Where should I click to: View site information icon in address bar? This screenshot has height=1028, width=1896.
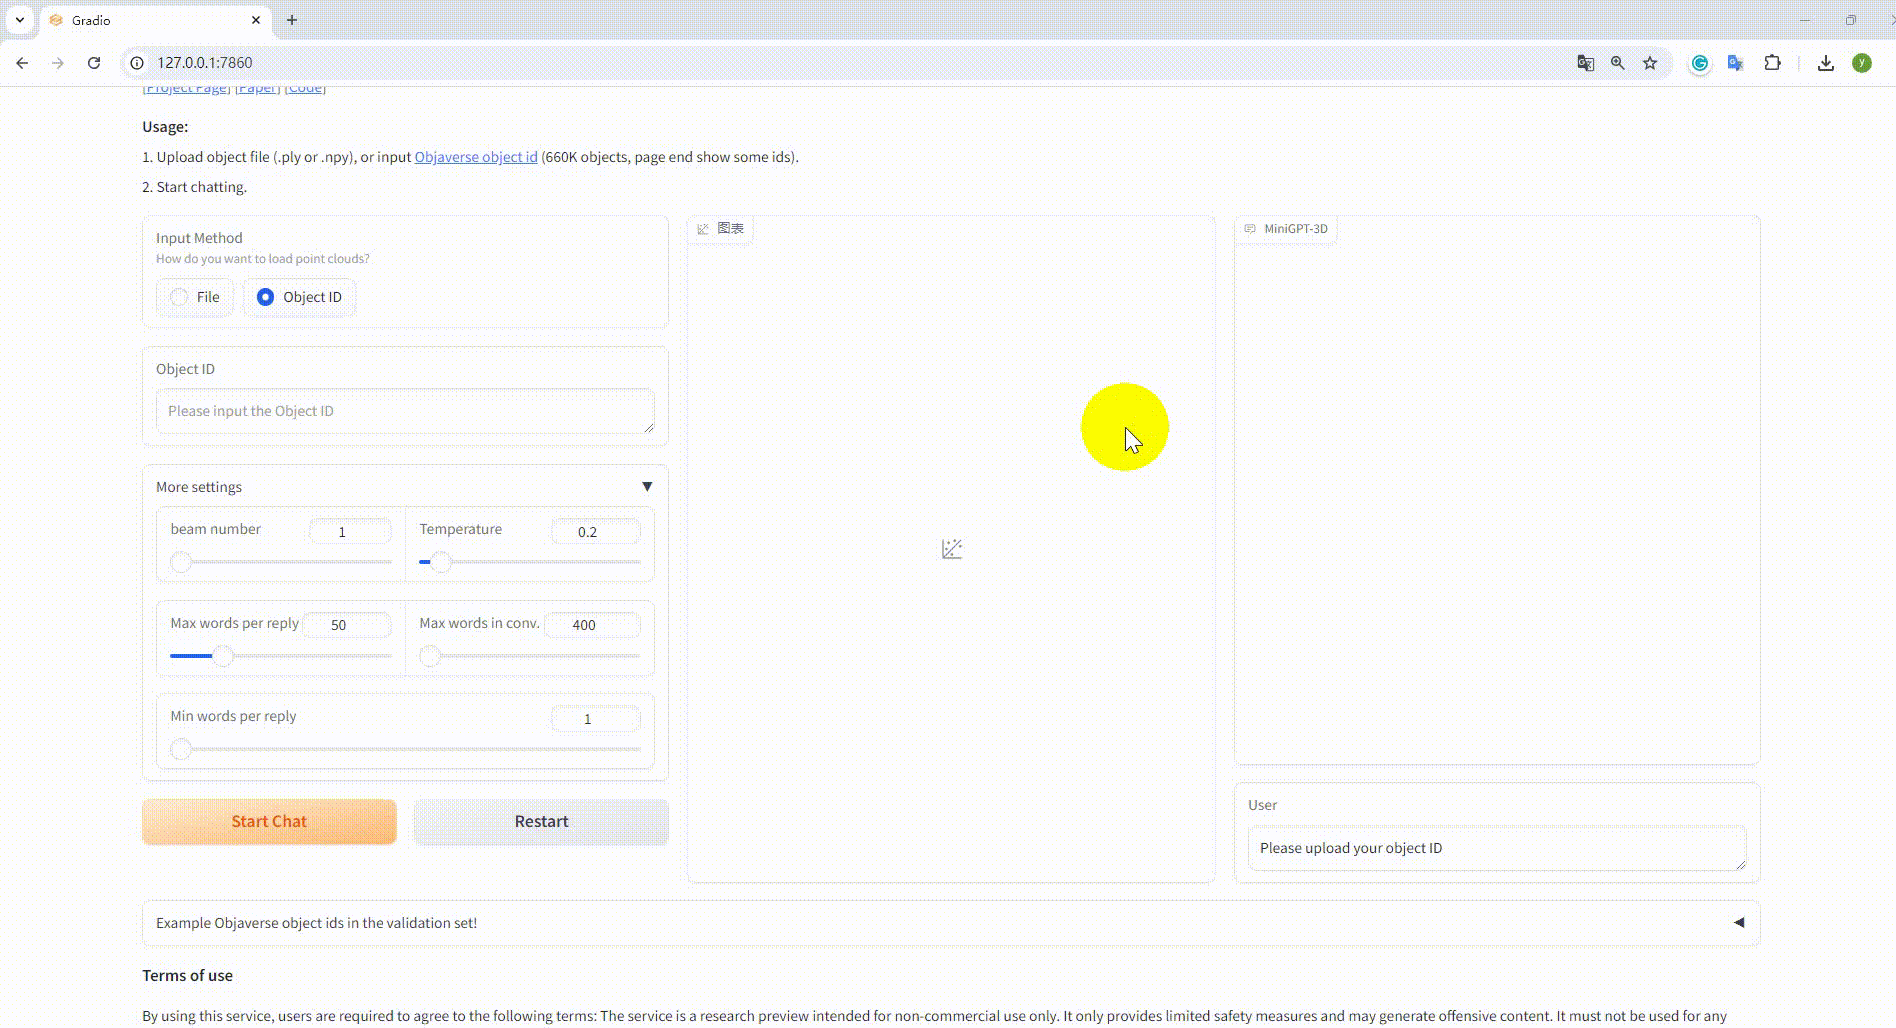pyautogui.click(x=138, y=63)
